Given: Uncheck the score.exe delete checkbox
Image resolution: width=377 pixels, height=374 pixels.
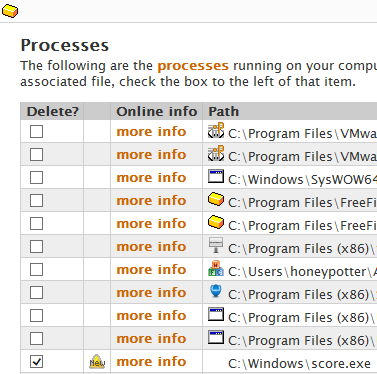Looking at the screenshot, I should 36,362.
